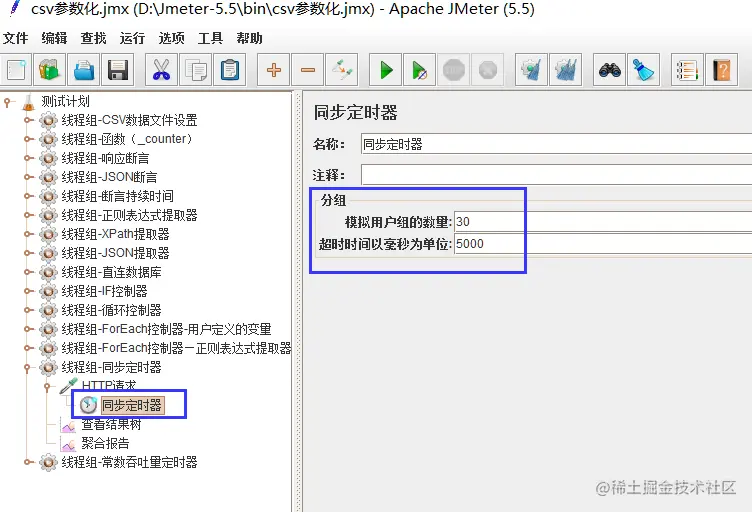The width and height of the screenshot is (752, 512).
Task: Click the Toggle enable/disable icon
Action: [x=342, y=70]
